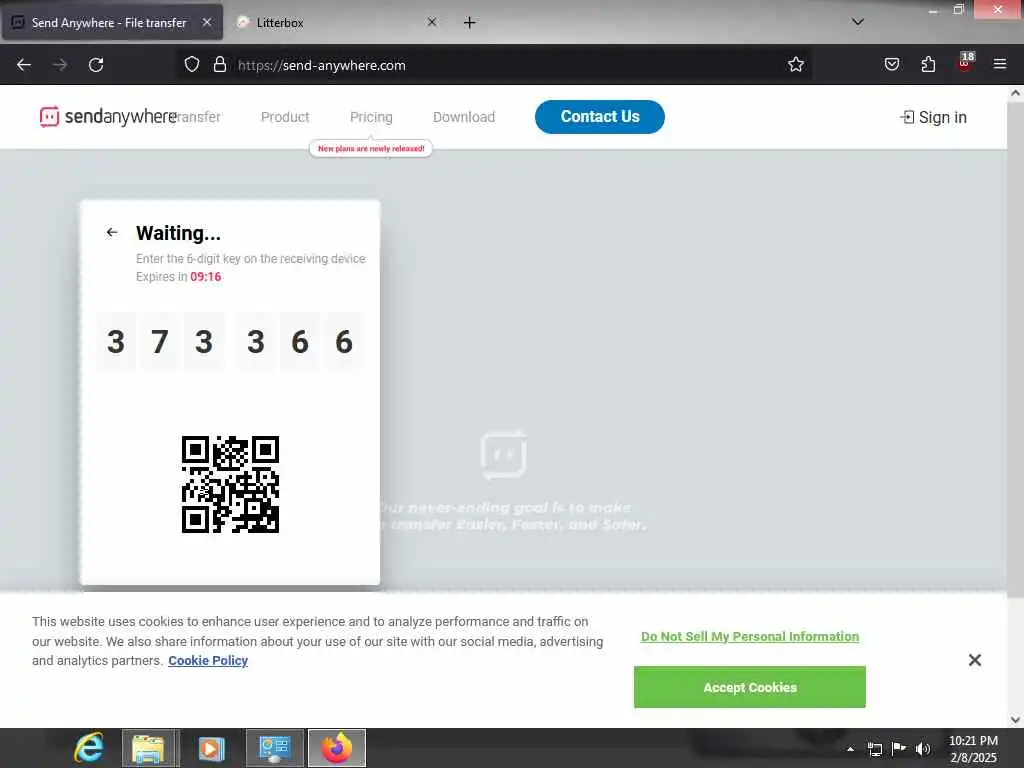Bookmark this page with the star icon
Viewport: 1024px width, 768px height.
(795, 65)
